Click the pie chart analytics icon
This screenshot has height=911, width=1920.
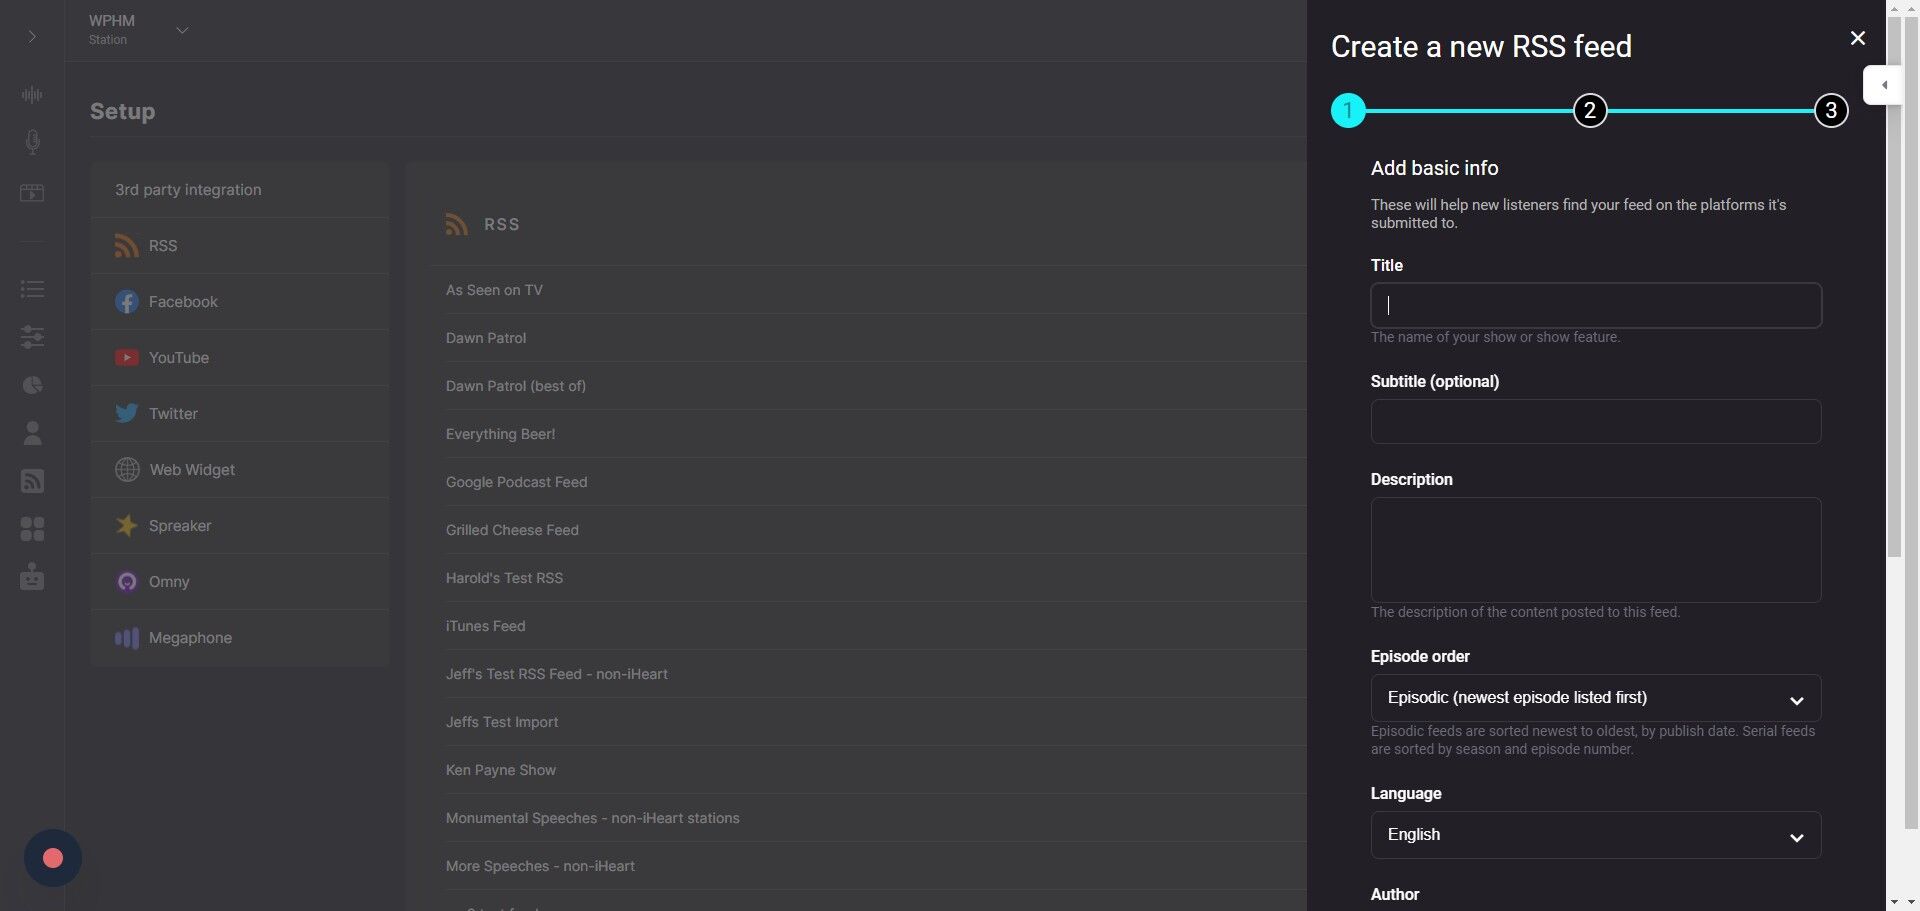(x=32, y=385)
